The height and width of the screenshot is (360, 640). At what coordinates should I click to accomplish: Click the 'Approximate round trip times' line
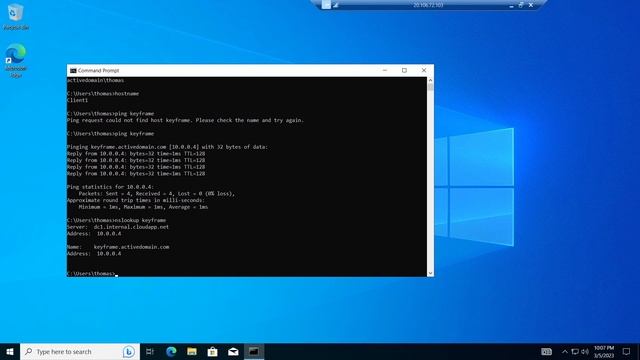(136, 200)
